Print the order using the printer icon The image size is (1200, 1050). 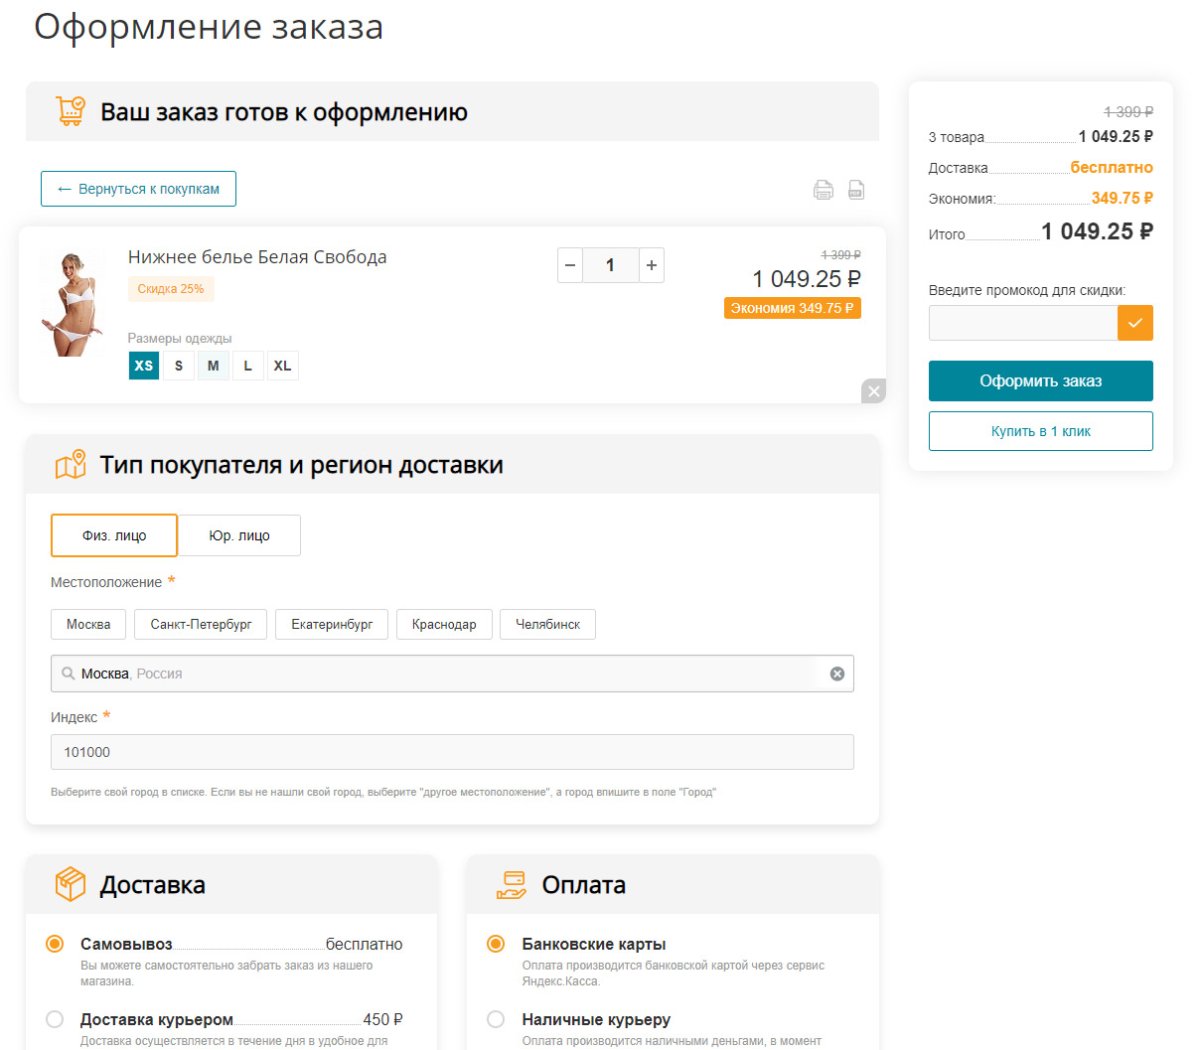click(x=822, y=189)
